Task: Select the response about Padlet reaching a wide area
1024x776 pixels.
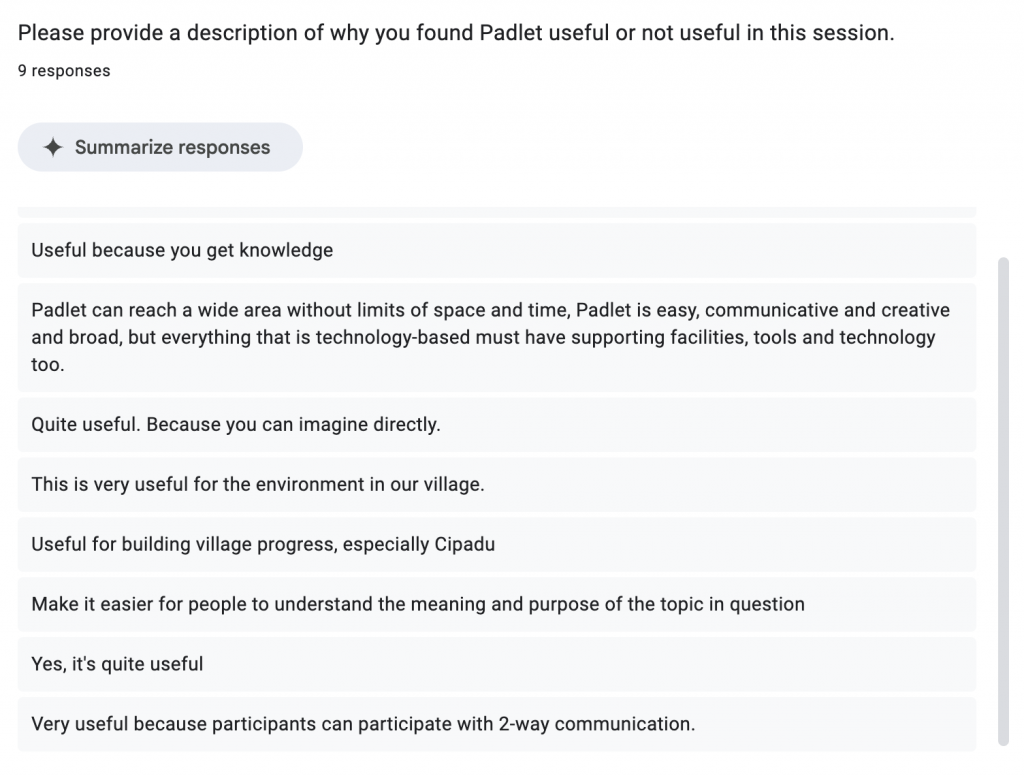Action: (497, 337)
